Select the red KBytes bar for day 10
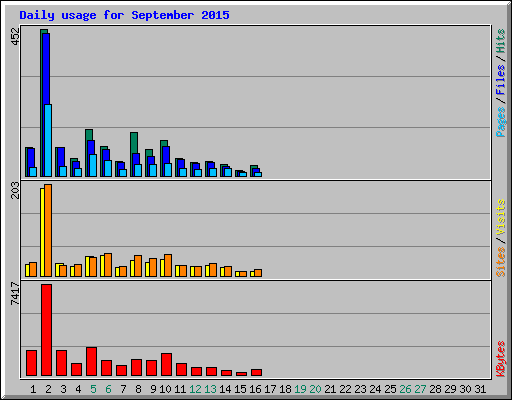This screenshot has height=400, width=512. [x=166, y=365]
